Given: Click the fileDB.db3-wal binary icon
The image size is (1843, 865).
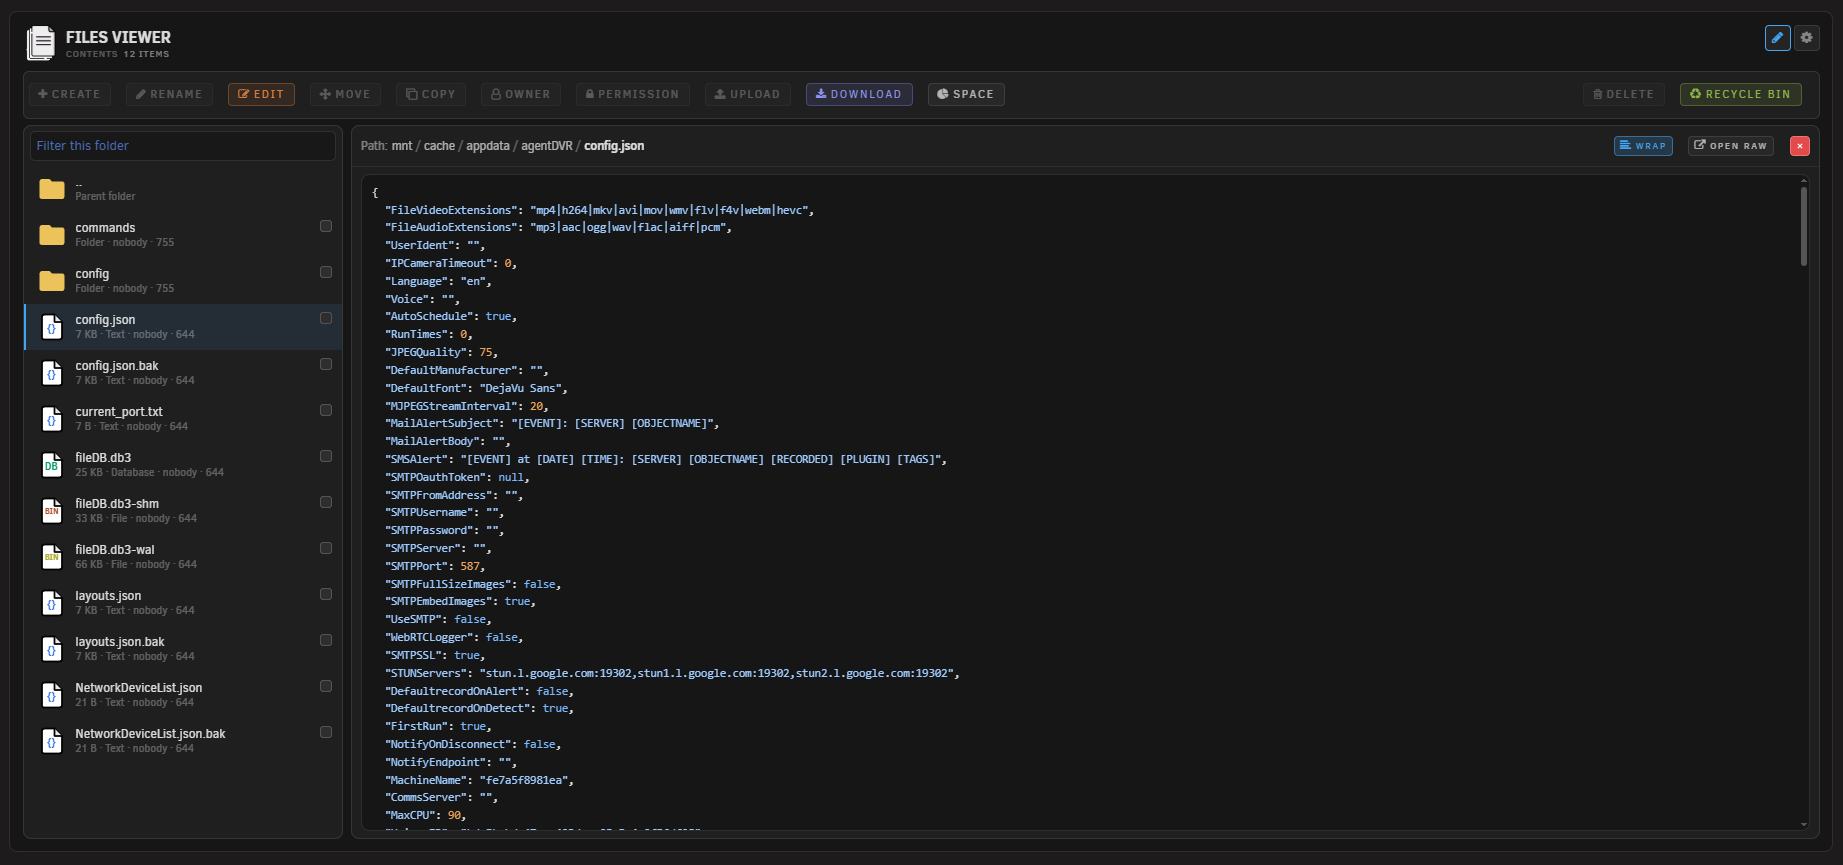Looking at the screenshot, I should pos(52,557).
